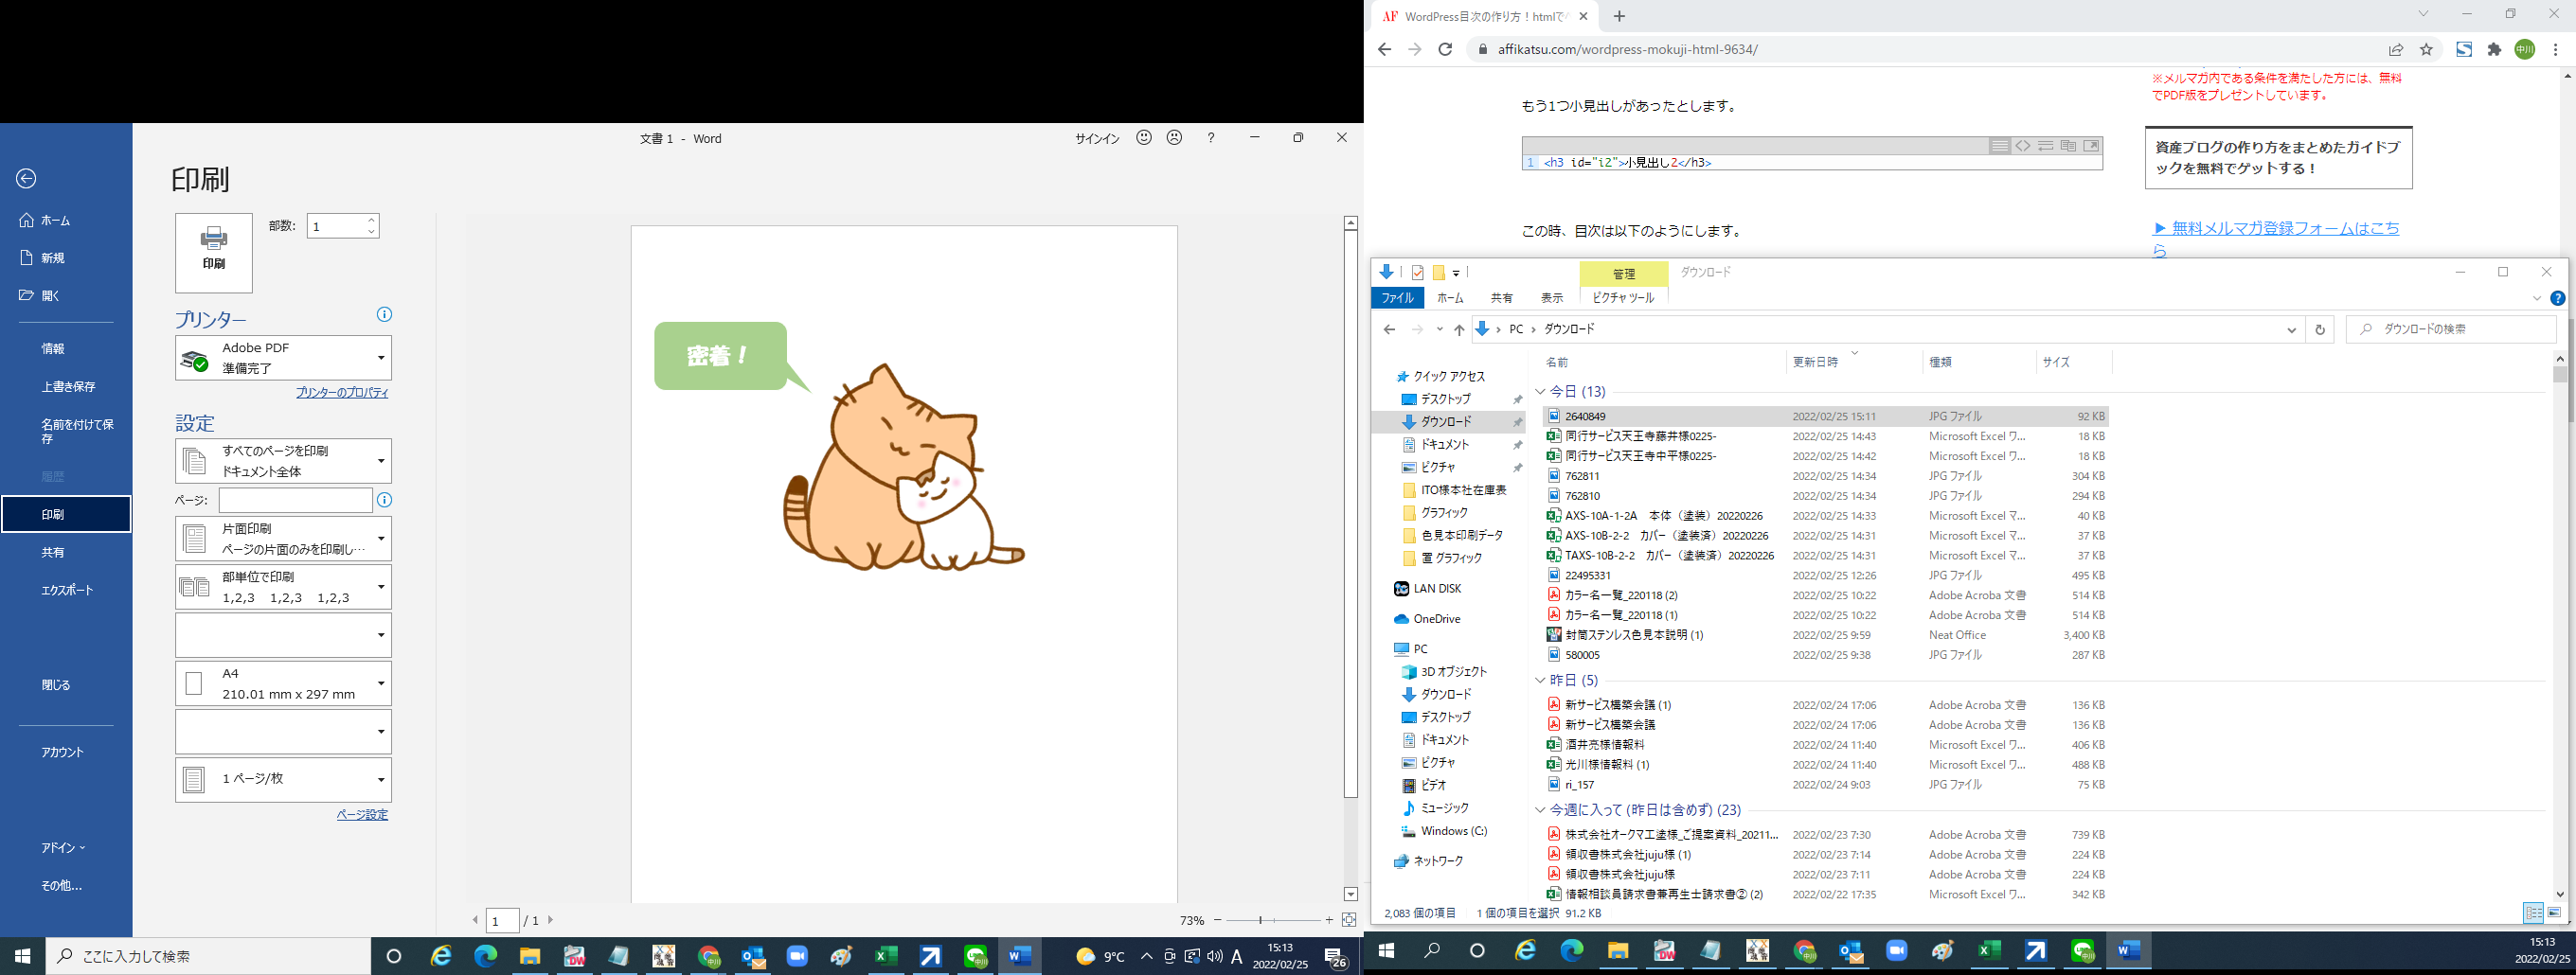Open Explorer address bar history dropdown

point(2291,330)
